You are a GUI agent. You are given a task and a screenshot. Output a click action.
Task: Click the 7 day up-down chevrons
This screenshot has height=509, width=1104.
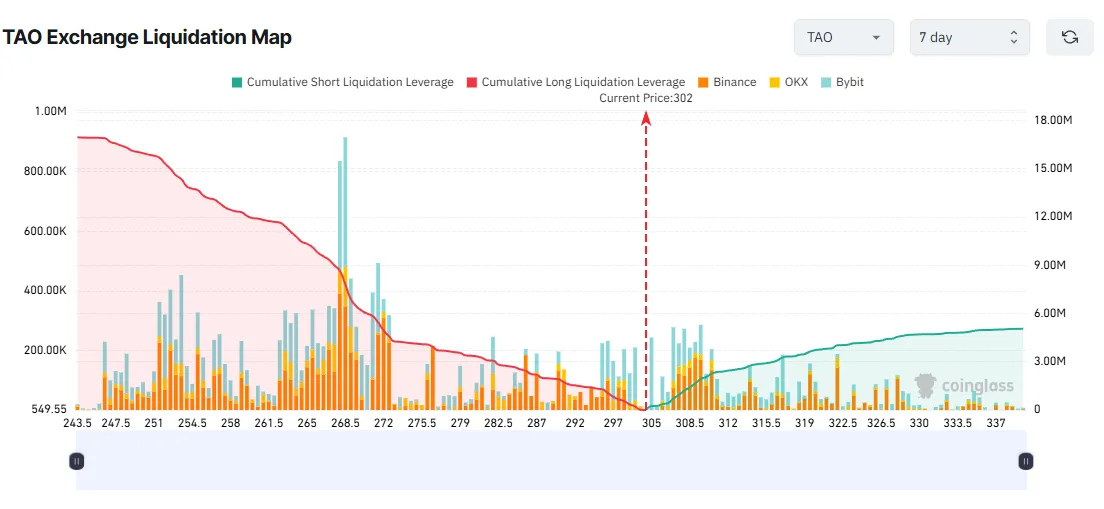pos(1014,37)
